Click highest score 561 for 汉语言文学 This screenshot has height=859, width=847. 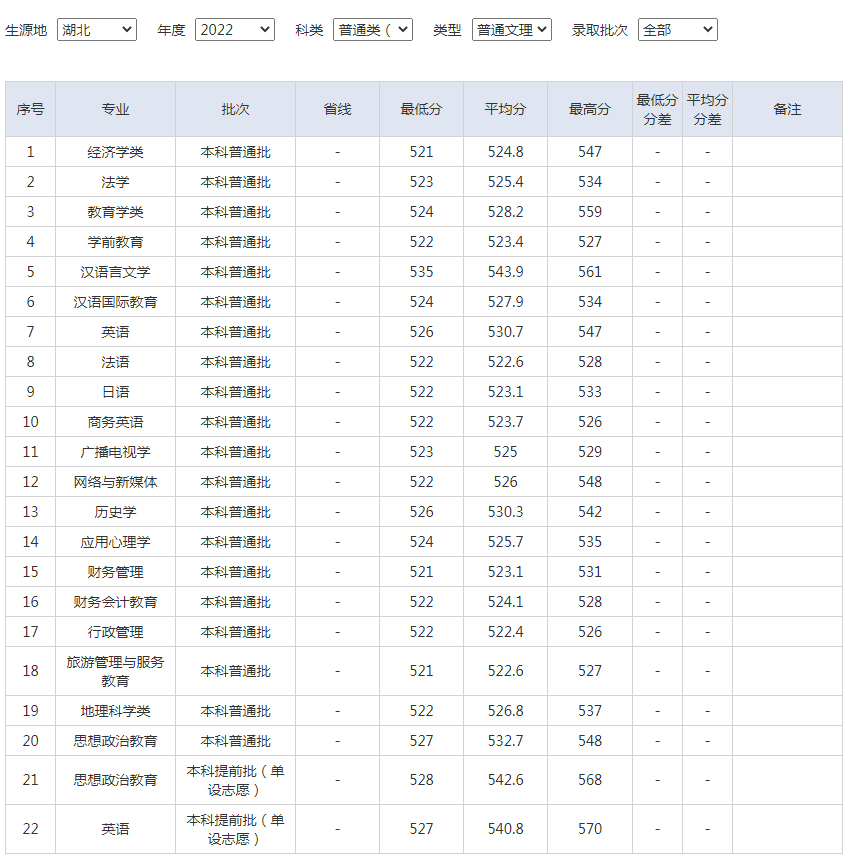coord(590,272)
